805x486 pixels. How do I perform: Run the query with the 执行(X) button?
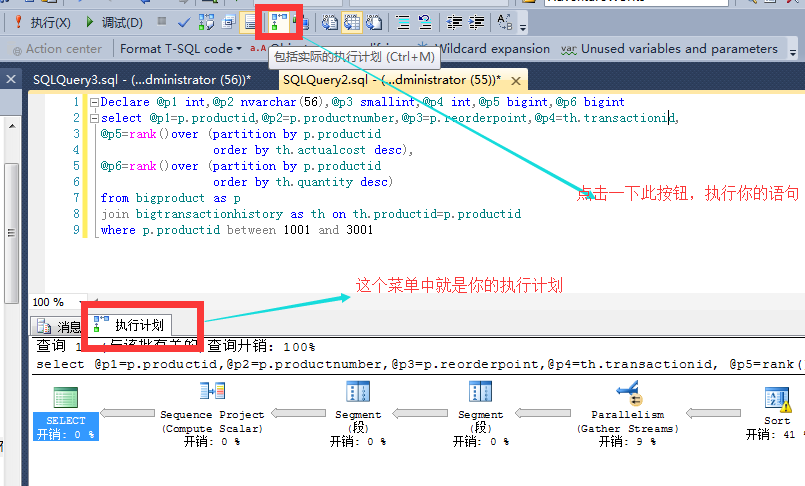point(43,22)
